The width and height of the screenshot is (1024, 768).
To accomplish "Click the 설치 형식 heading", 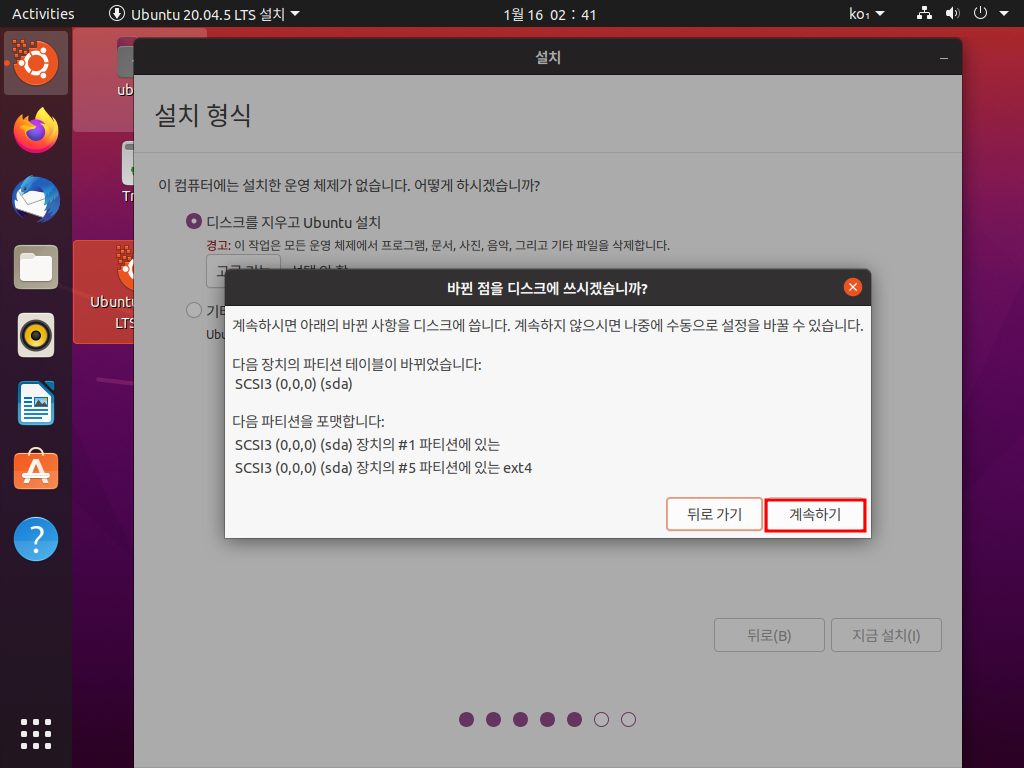I will tap(202, 115).
